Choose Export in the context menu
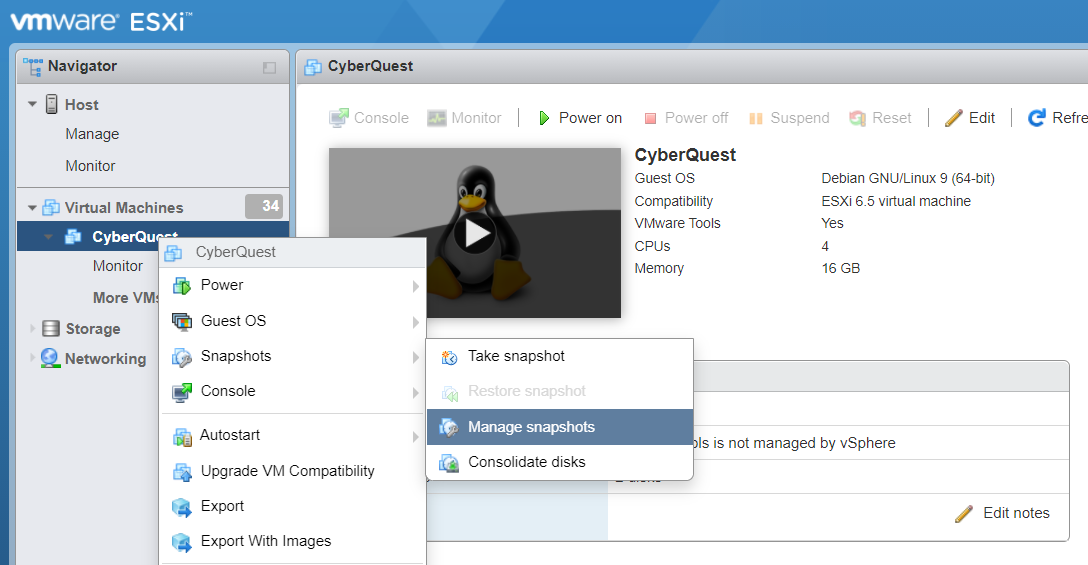The height and width of the screenshot is (565, 1088). pos(293,506)
